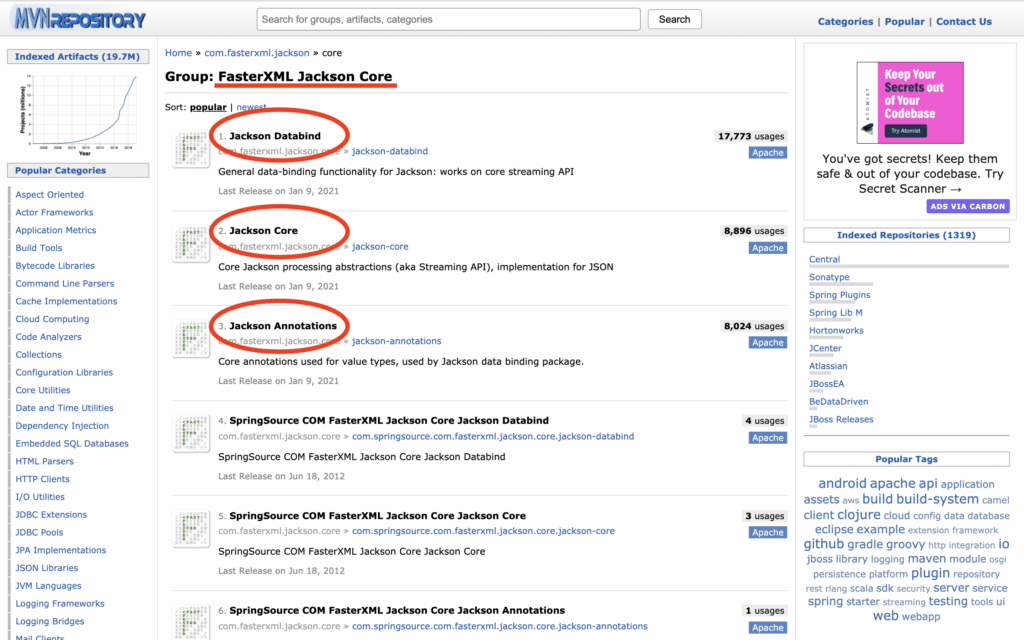1024x640 pixels.
Task: Click the SpringSource Jackson Core artifact icon
Action: (x=191, y=530)
